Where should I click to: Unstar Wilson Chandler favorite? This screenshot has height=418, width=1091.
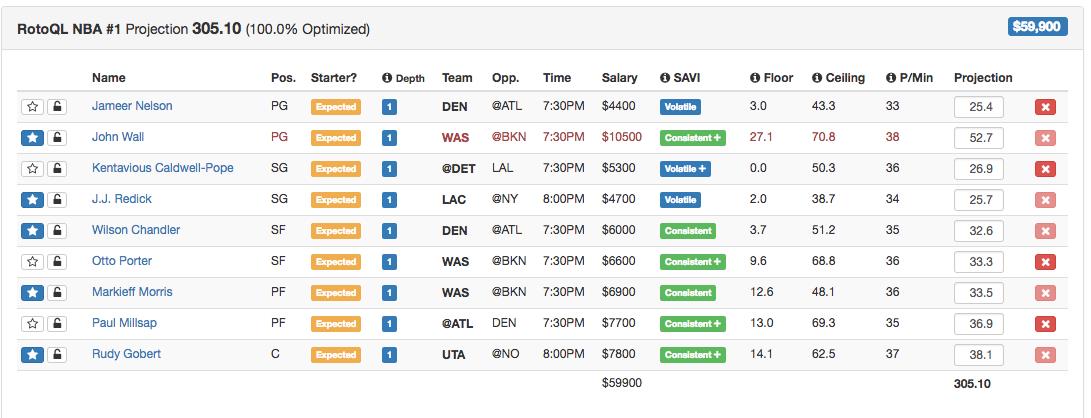click(33, 231)
